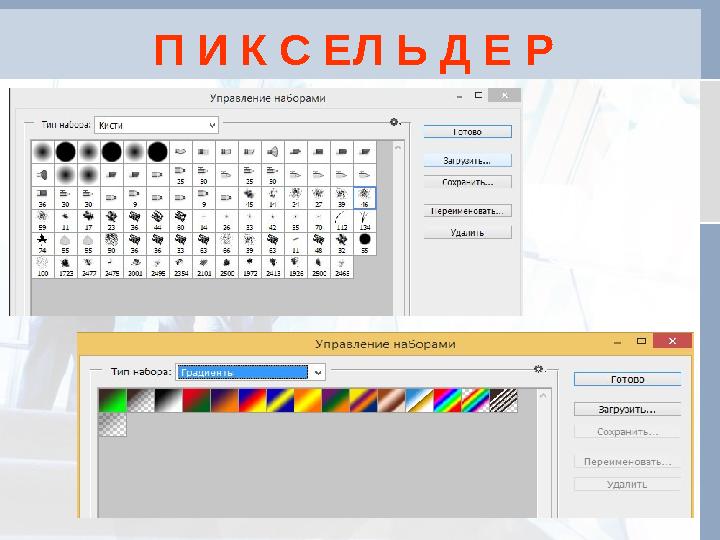Select the brush preset labeled 2477
The height and width of the screenshot is (540, 720).
tap(89, 267)
